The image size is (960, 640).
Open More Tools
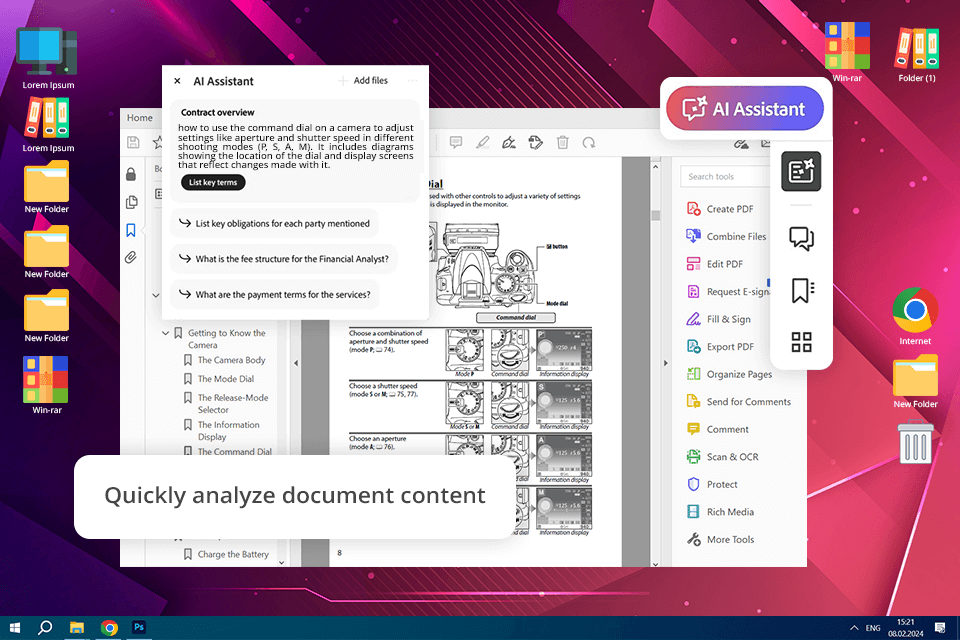point(721,540)
